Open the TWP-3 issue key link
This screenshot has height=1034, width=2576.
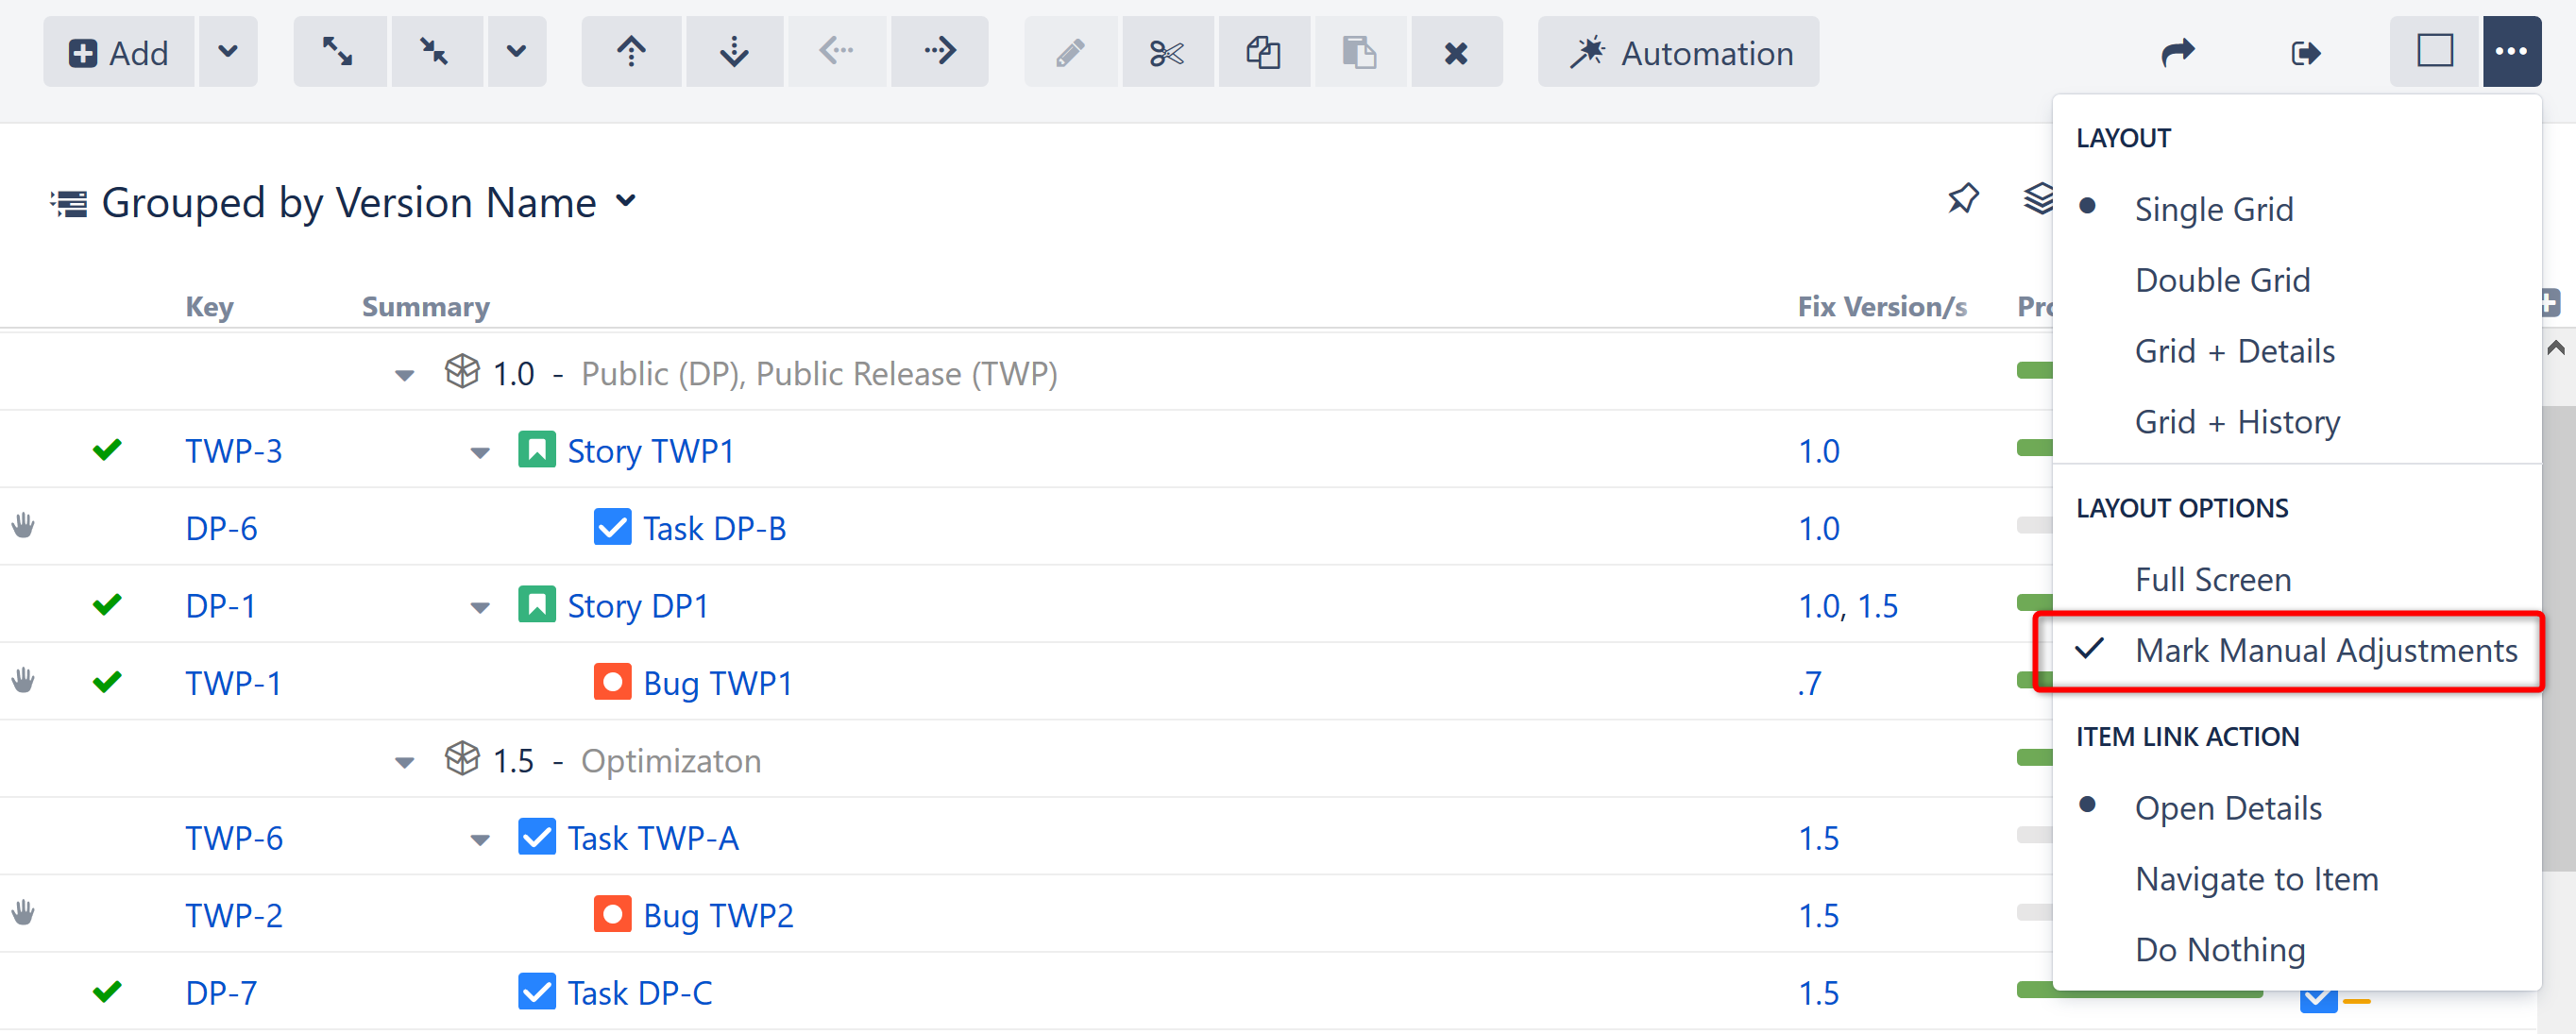234,451
